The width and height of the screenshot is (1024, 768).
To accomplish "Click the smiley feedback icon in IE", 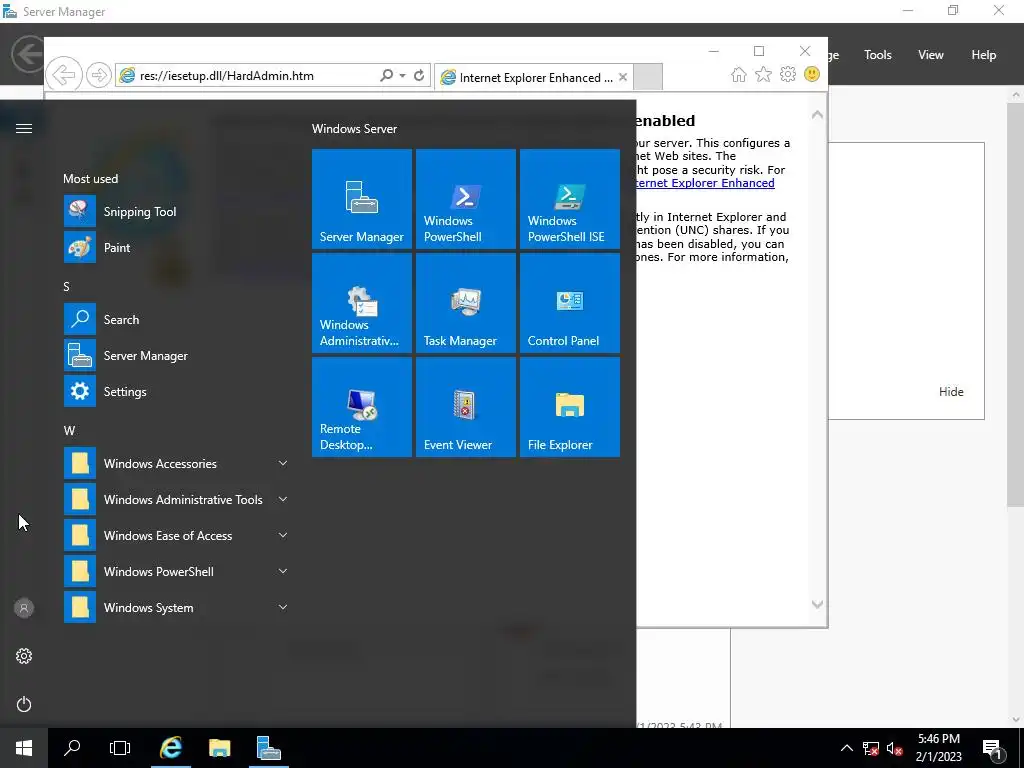I will pyautogui.click(x=812, y=74).
